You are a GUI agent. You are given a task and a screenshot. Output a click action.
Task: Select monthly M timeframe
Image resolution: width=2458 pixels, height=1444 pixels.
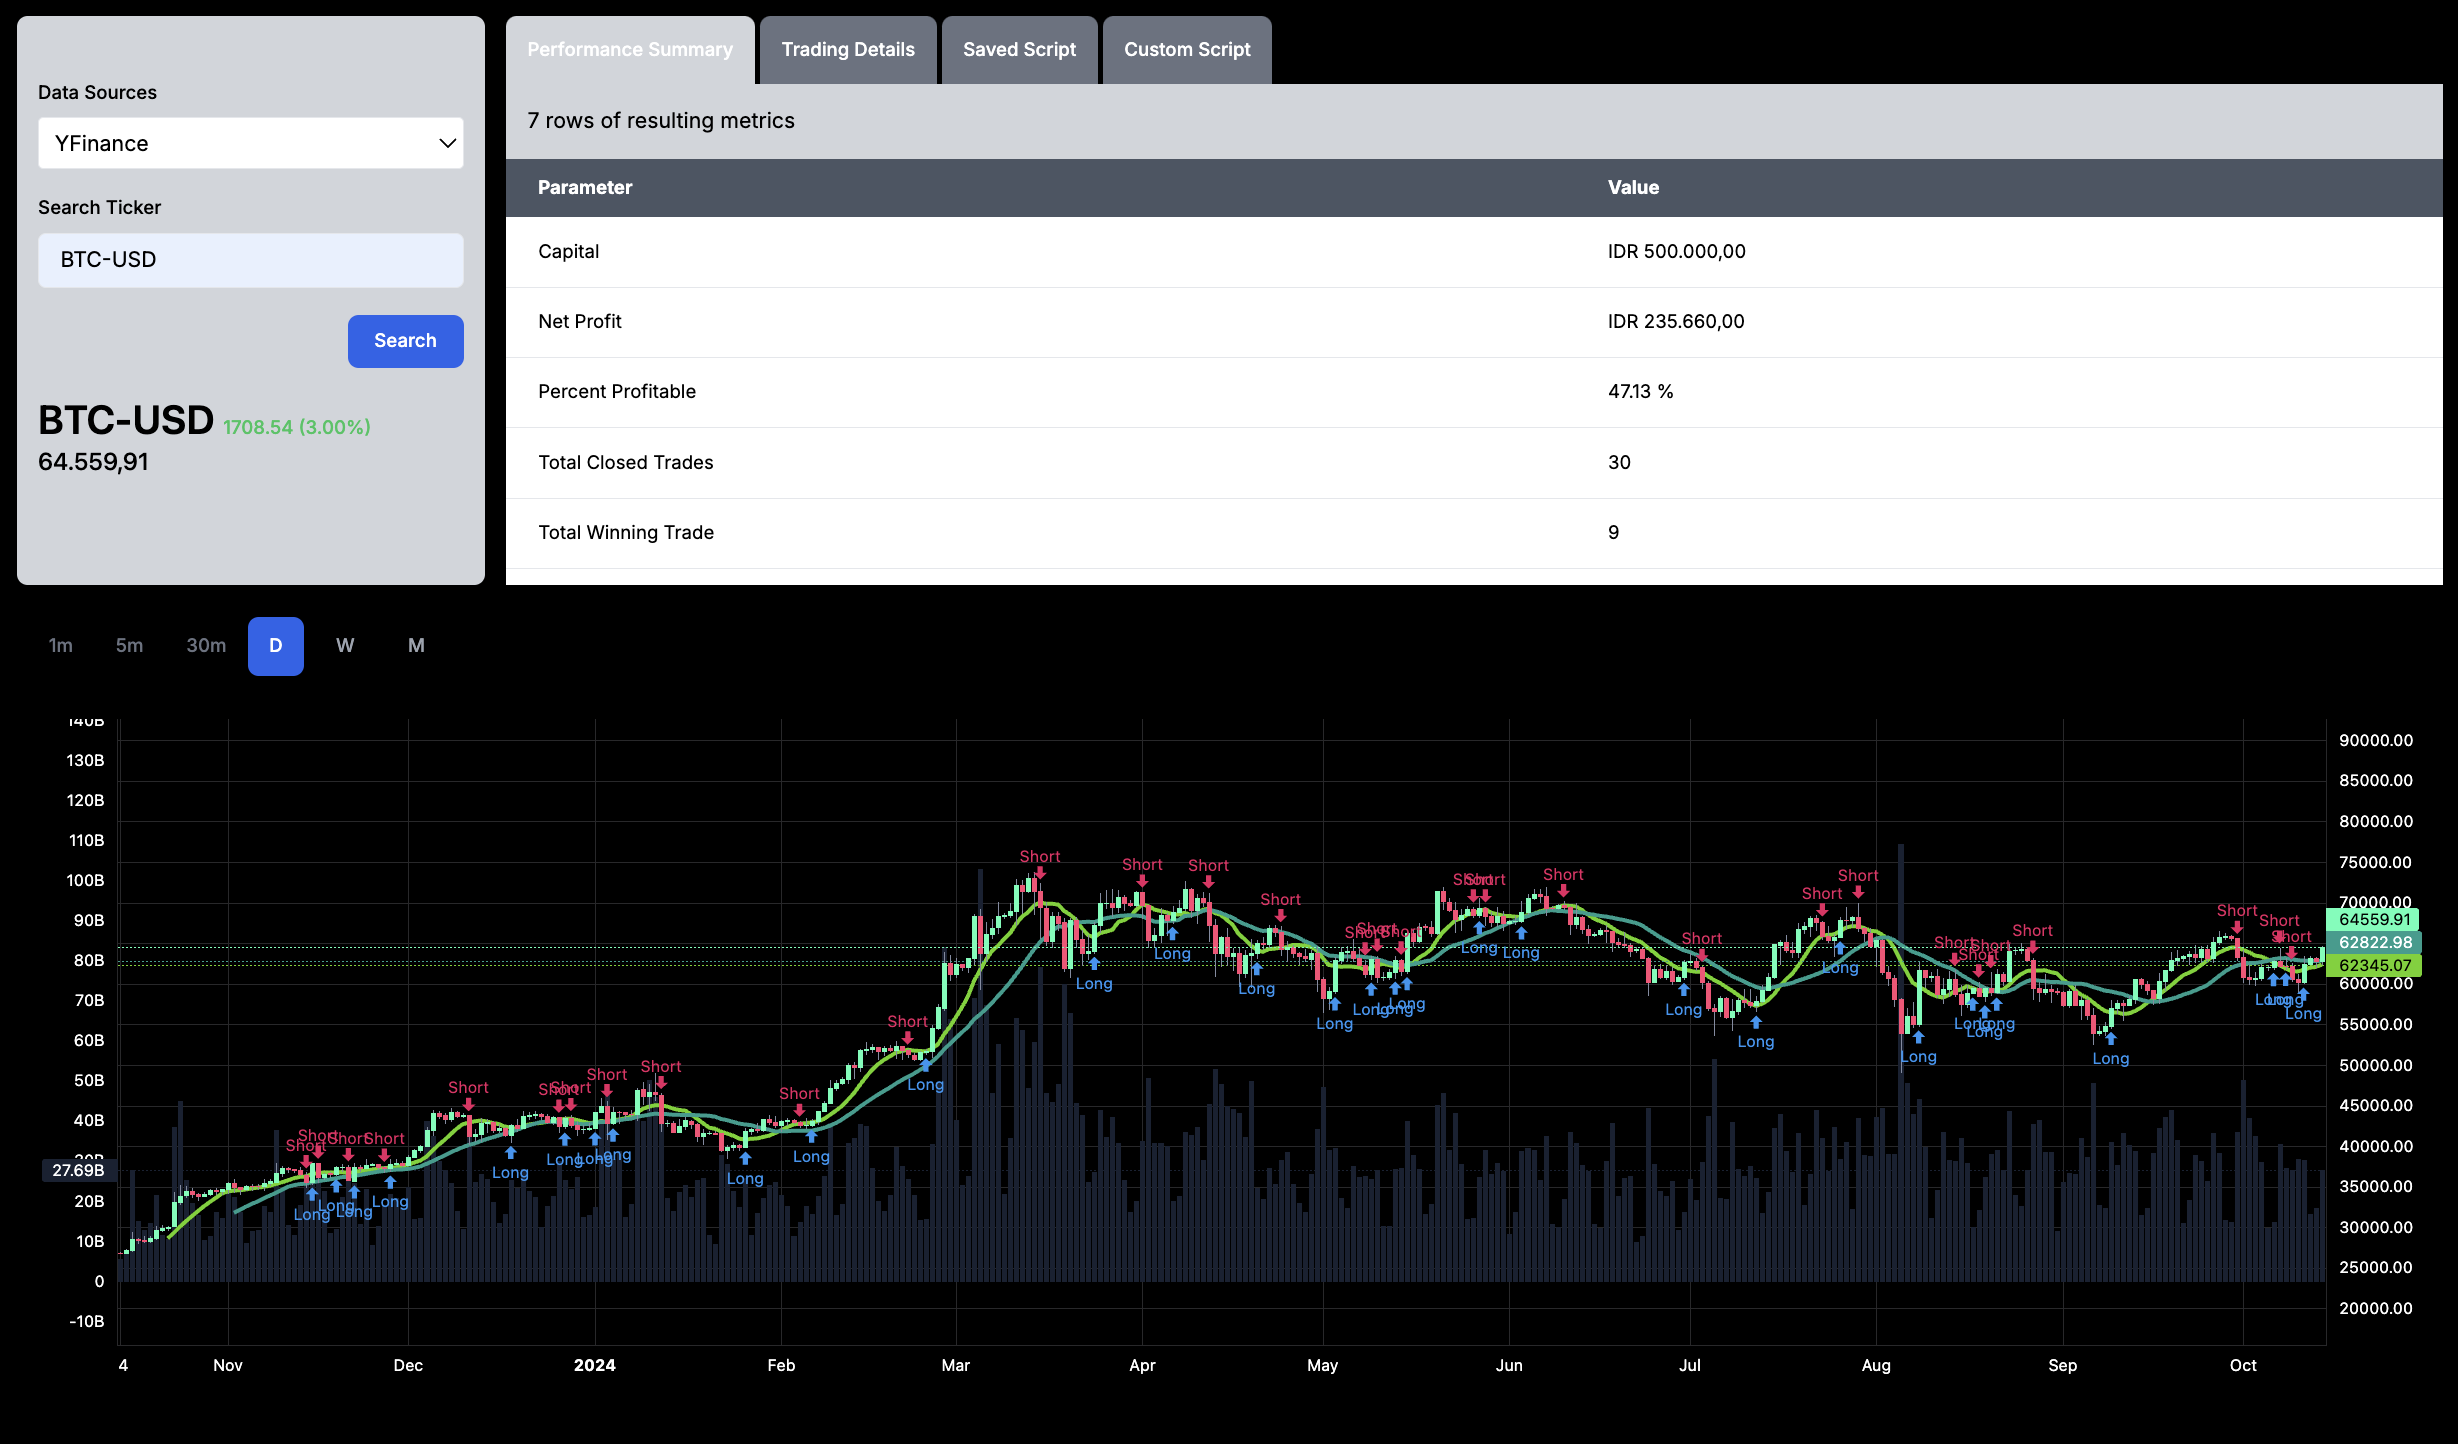click(x=416, y=646)
